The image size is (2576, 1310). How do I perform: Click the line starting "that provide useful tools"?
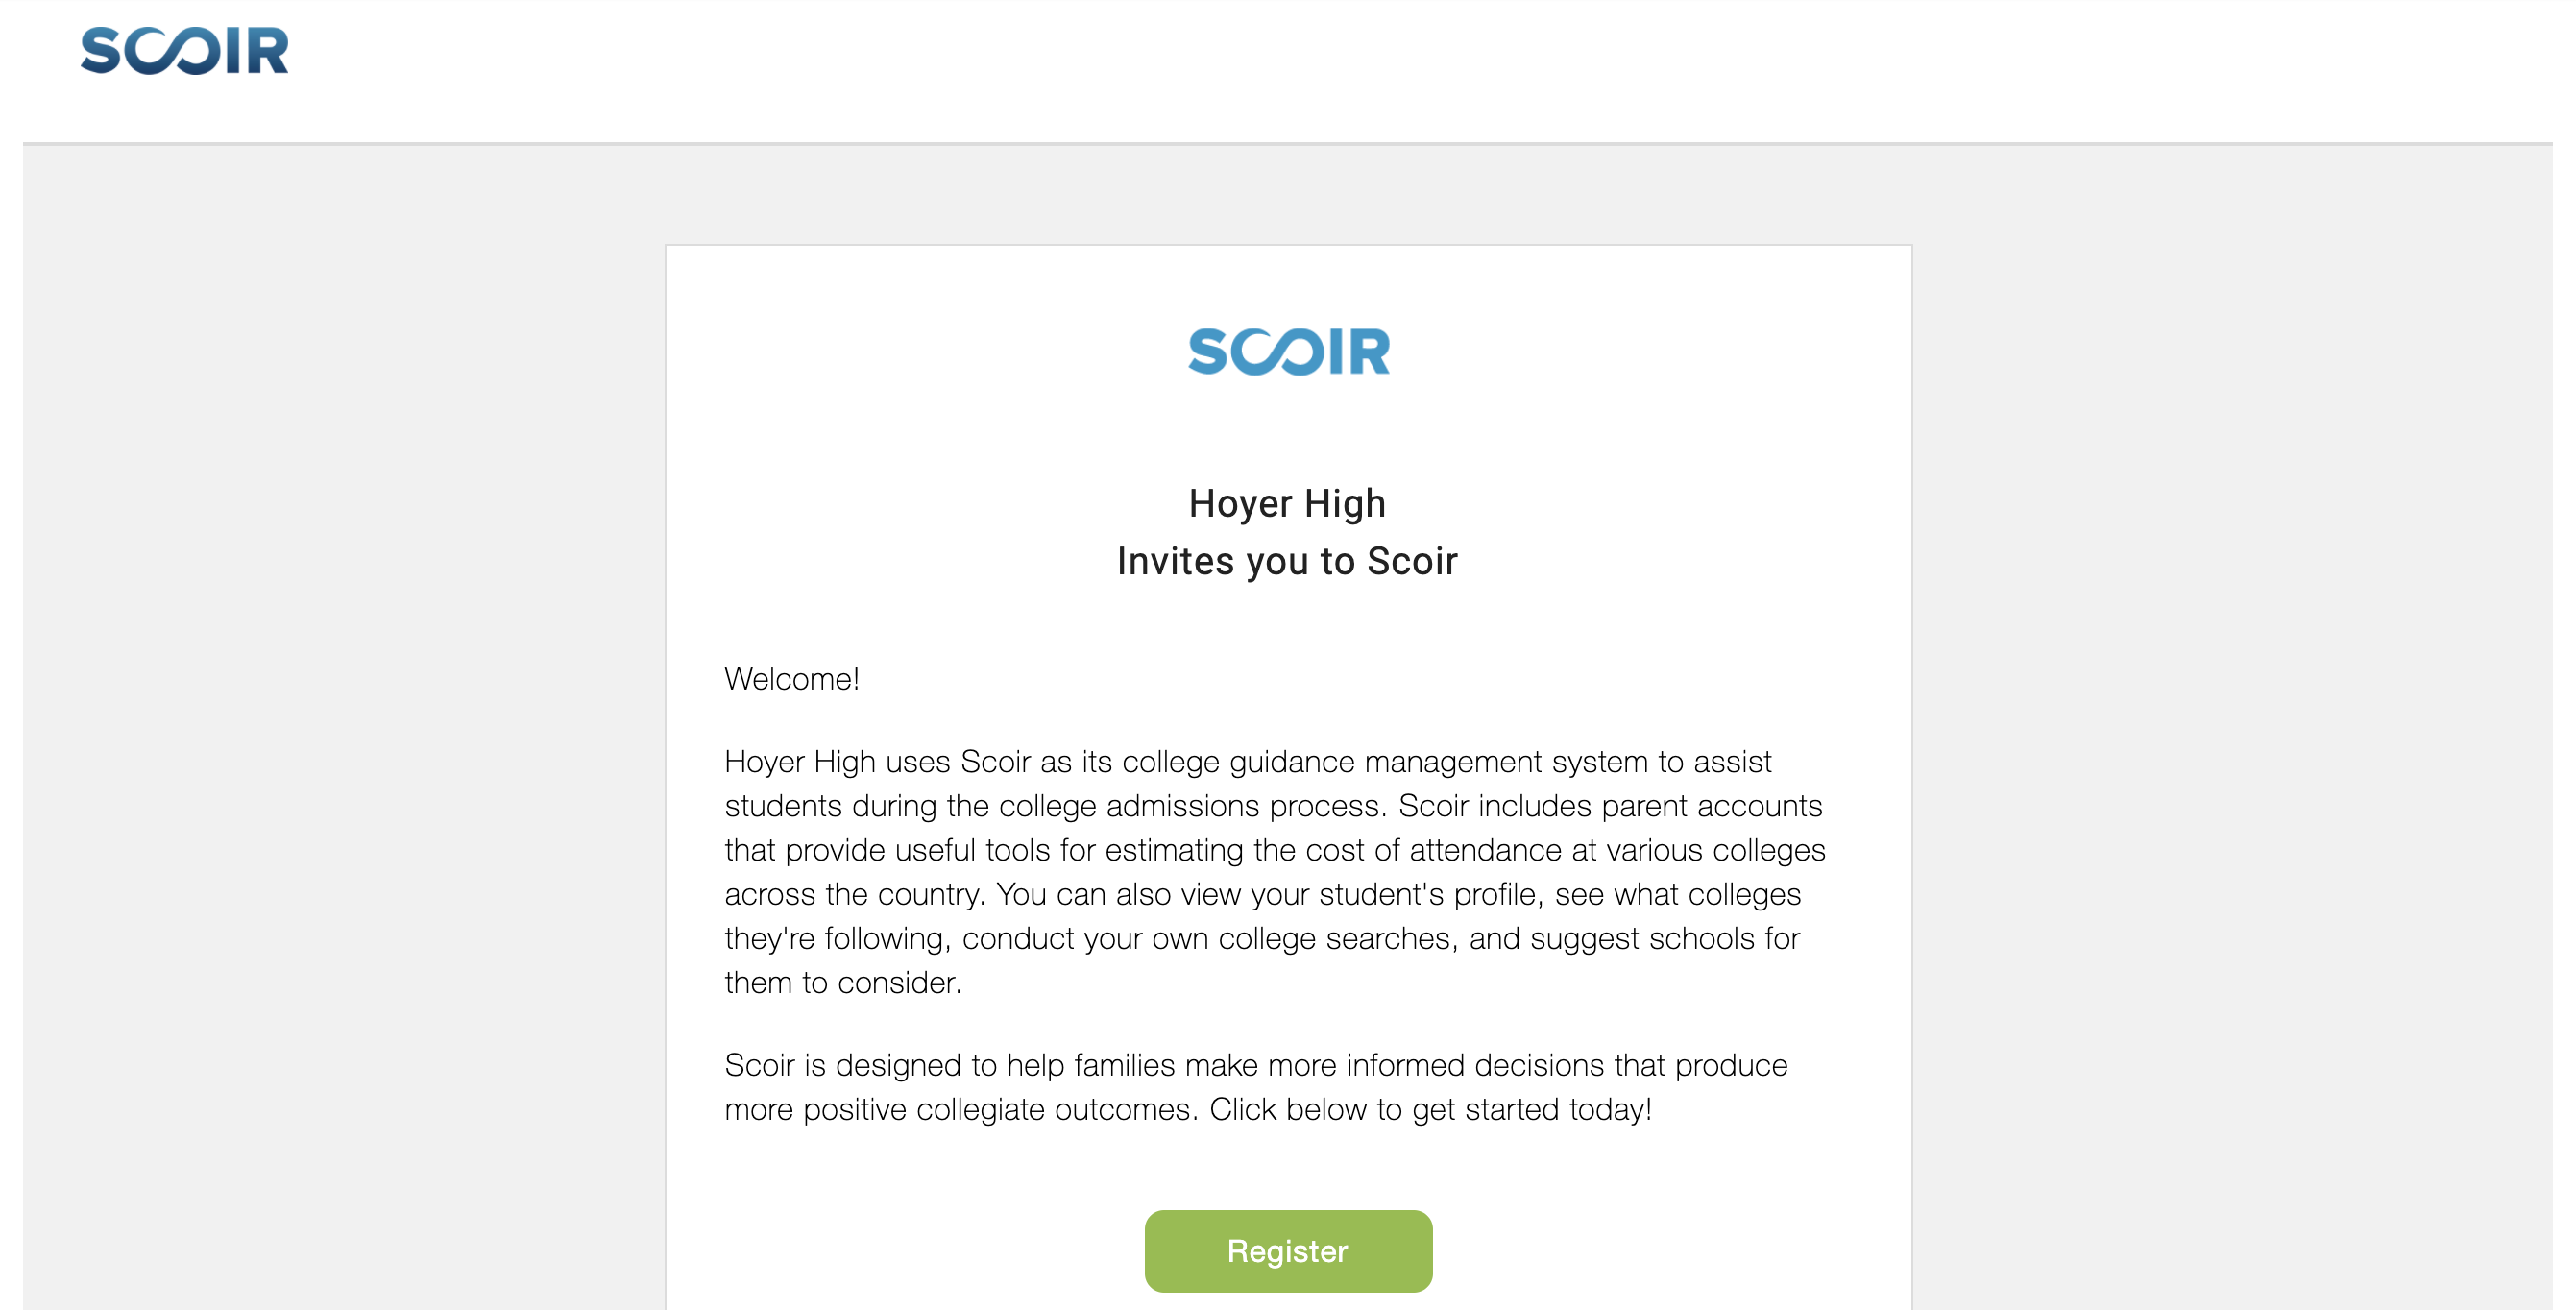[x=1275, y=850]
